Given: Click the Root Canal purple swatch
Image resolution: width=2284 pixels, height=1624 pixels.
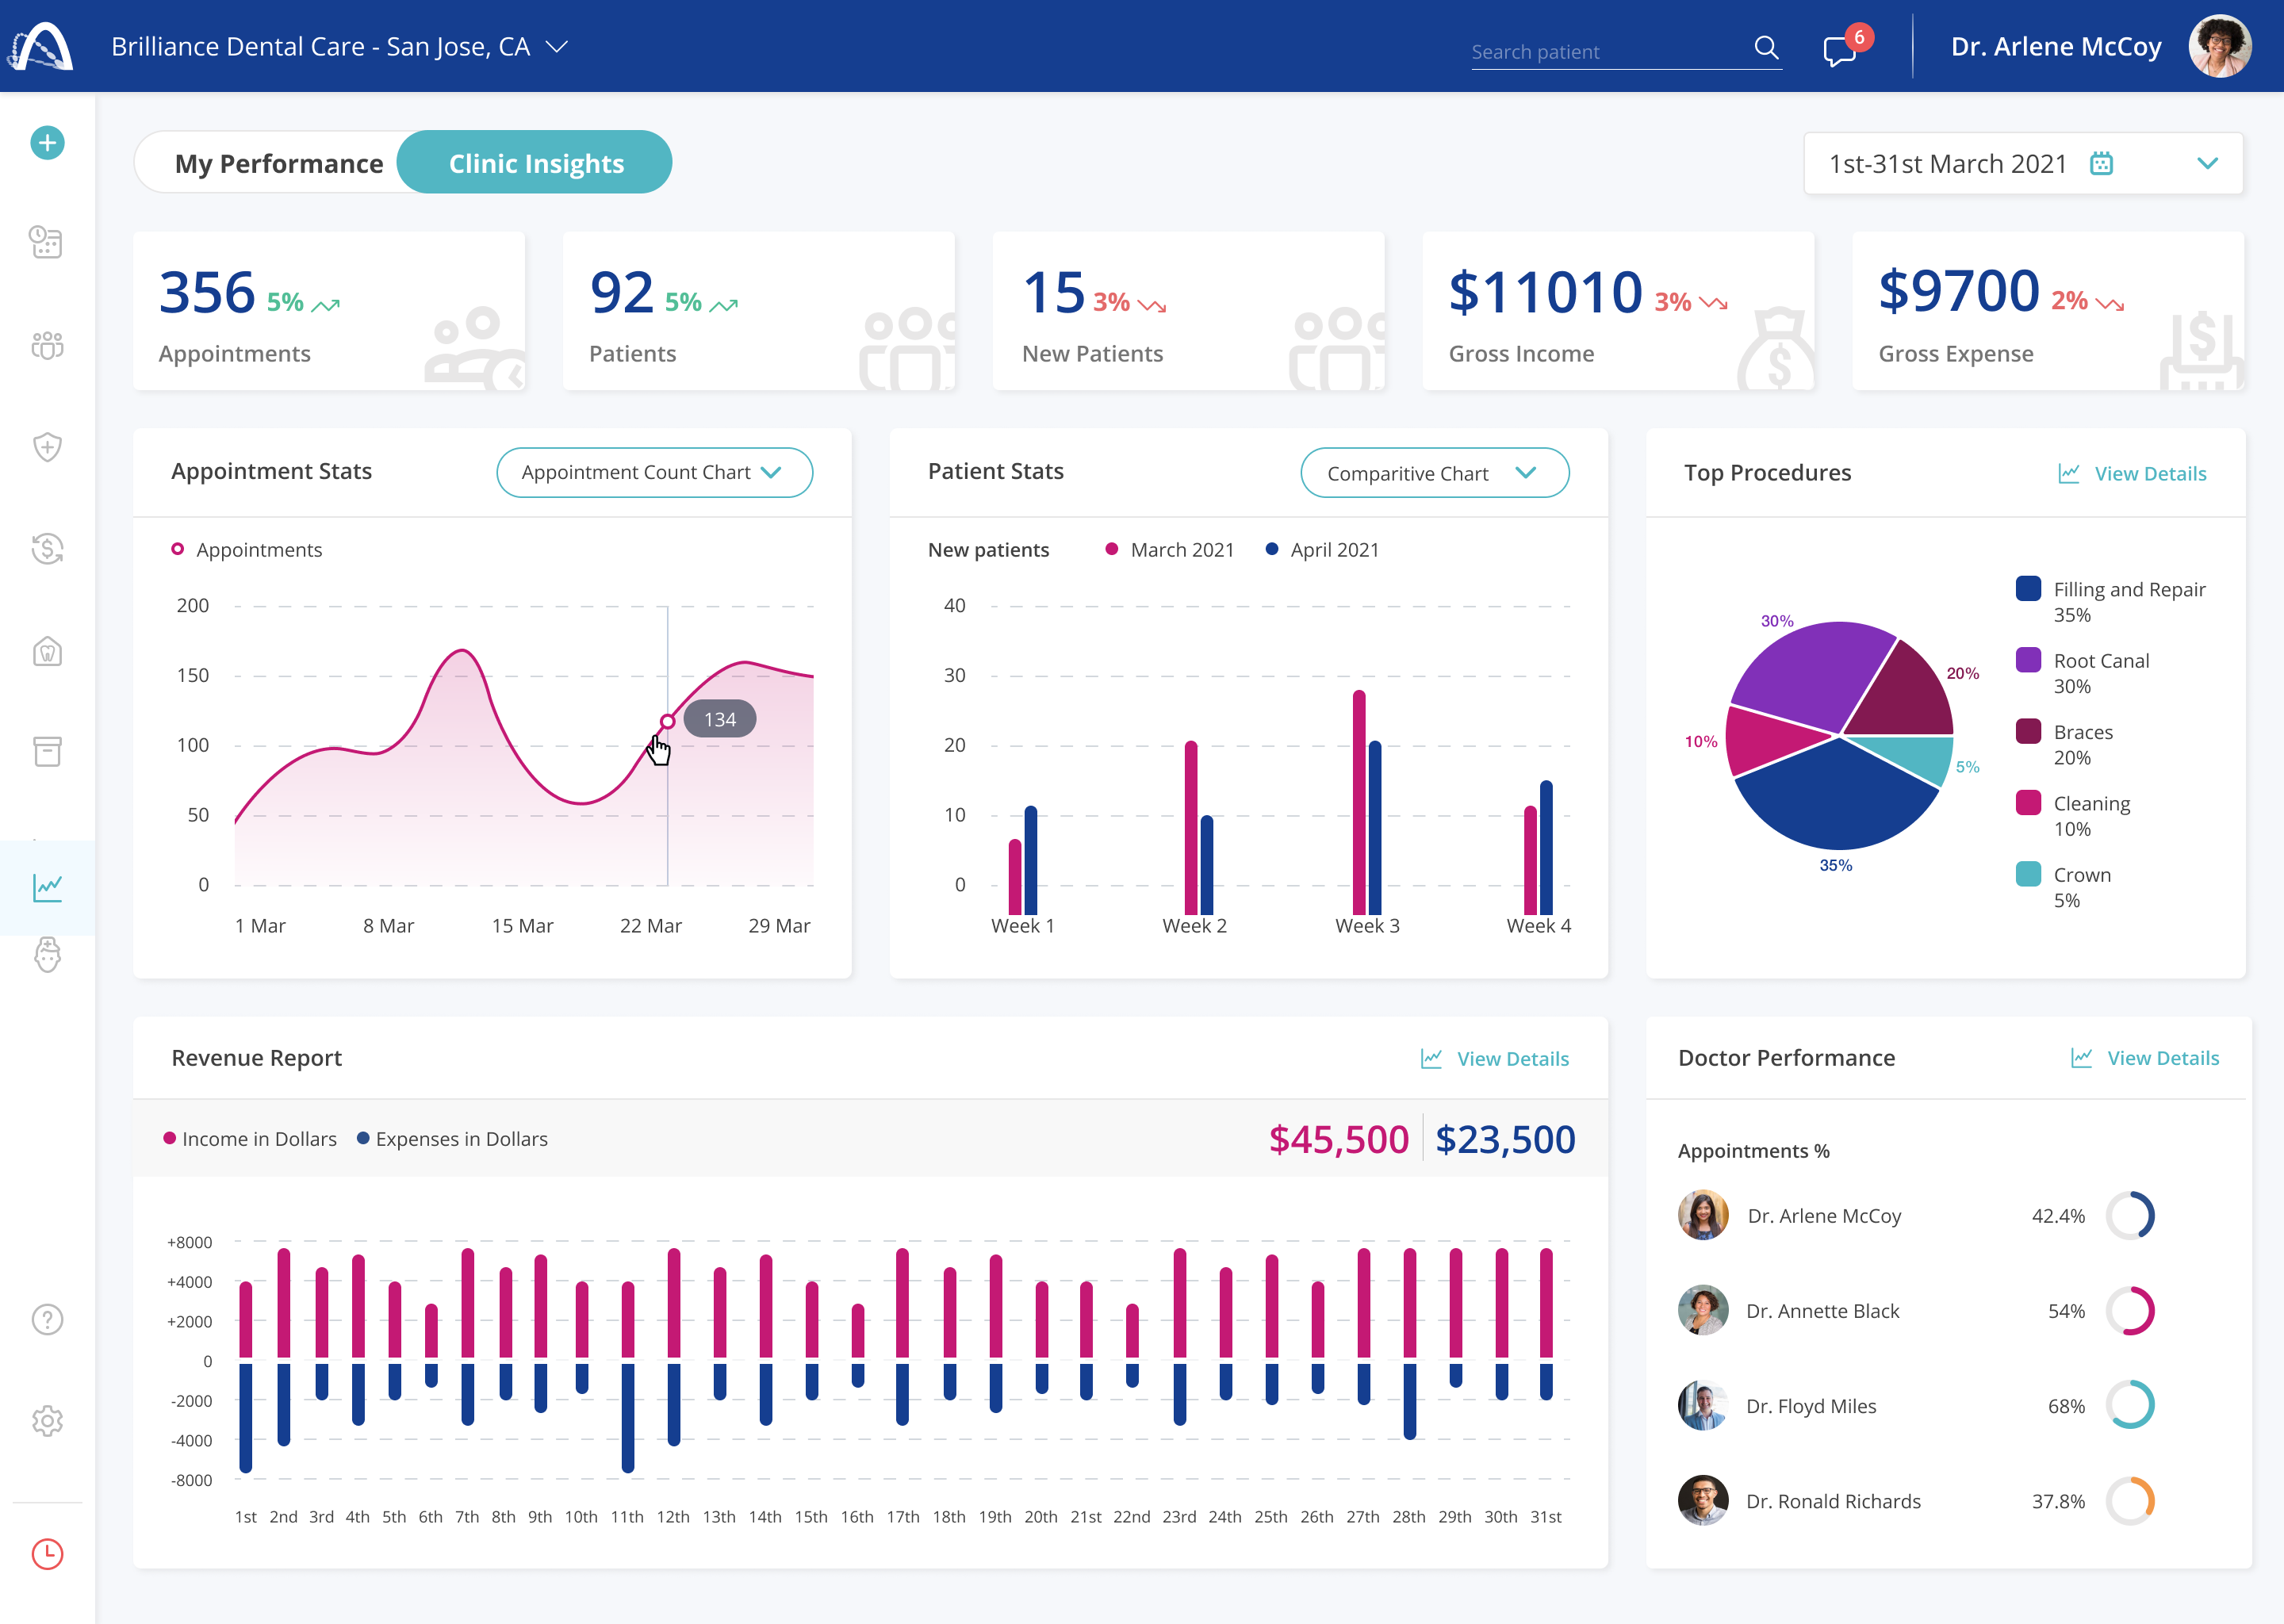Looking at the screenshot, I should [x=2028, y=659].
